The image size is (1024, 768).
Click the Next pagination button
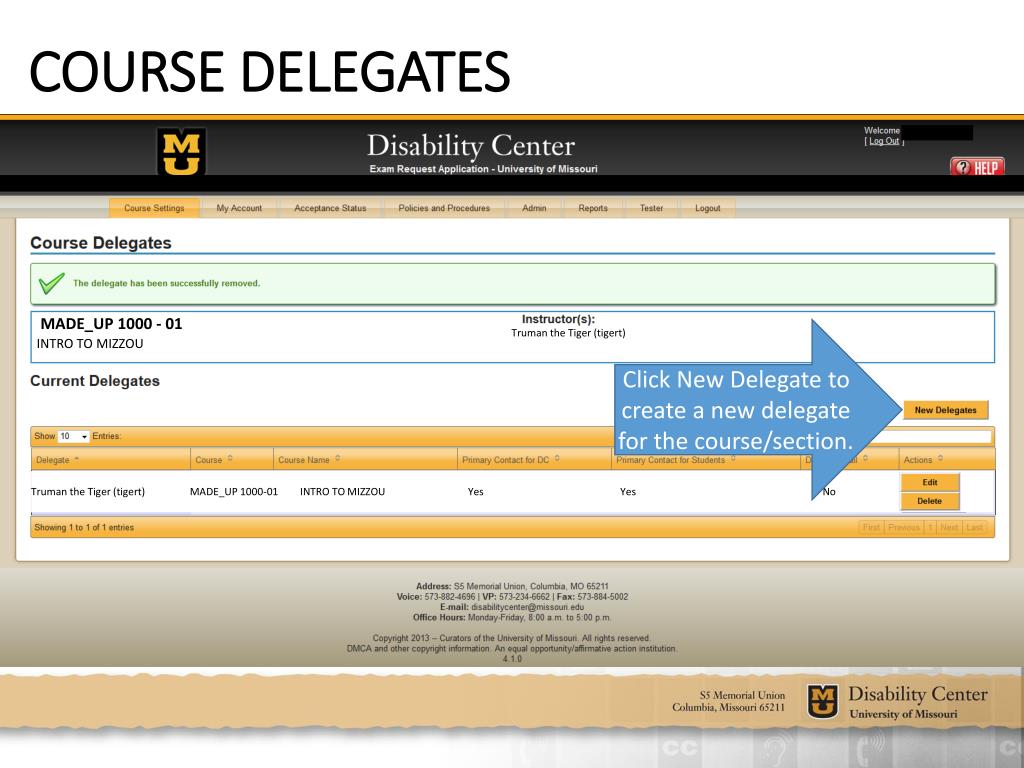click(949, 527)
